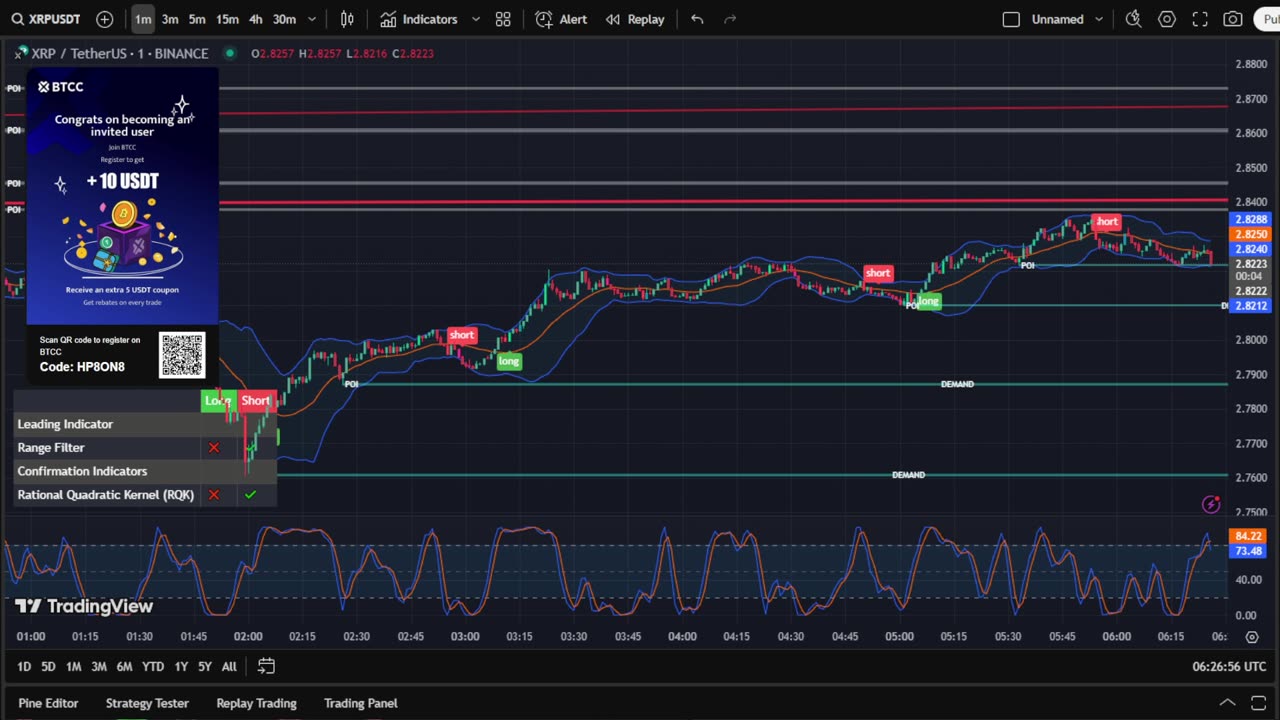Click the green market status dot
The image size is (1280, 720).
(230, 53)
